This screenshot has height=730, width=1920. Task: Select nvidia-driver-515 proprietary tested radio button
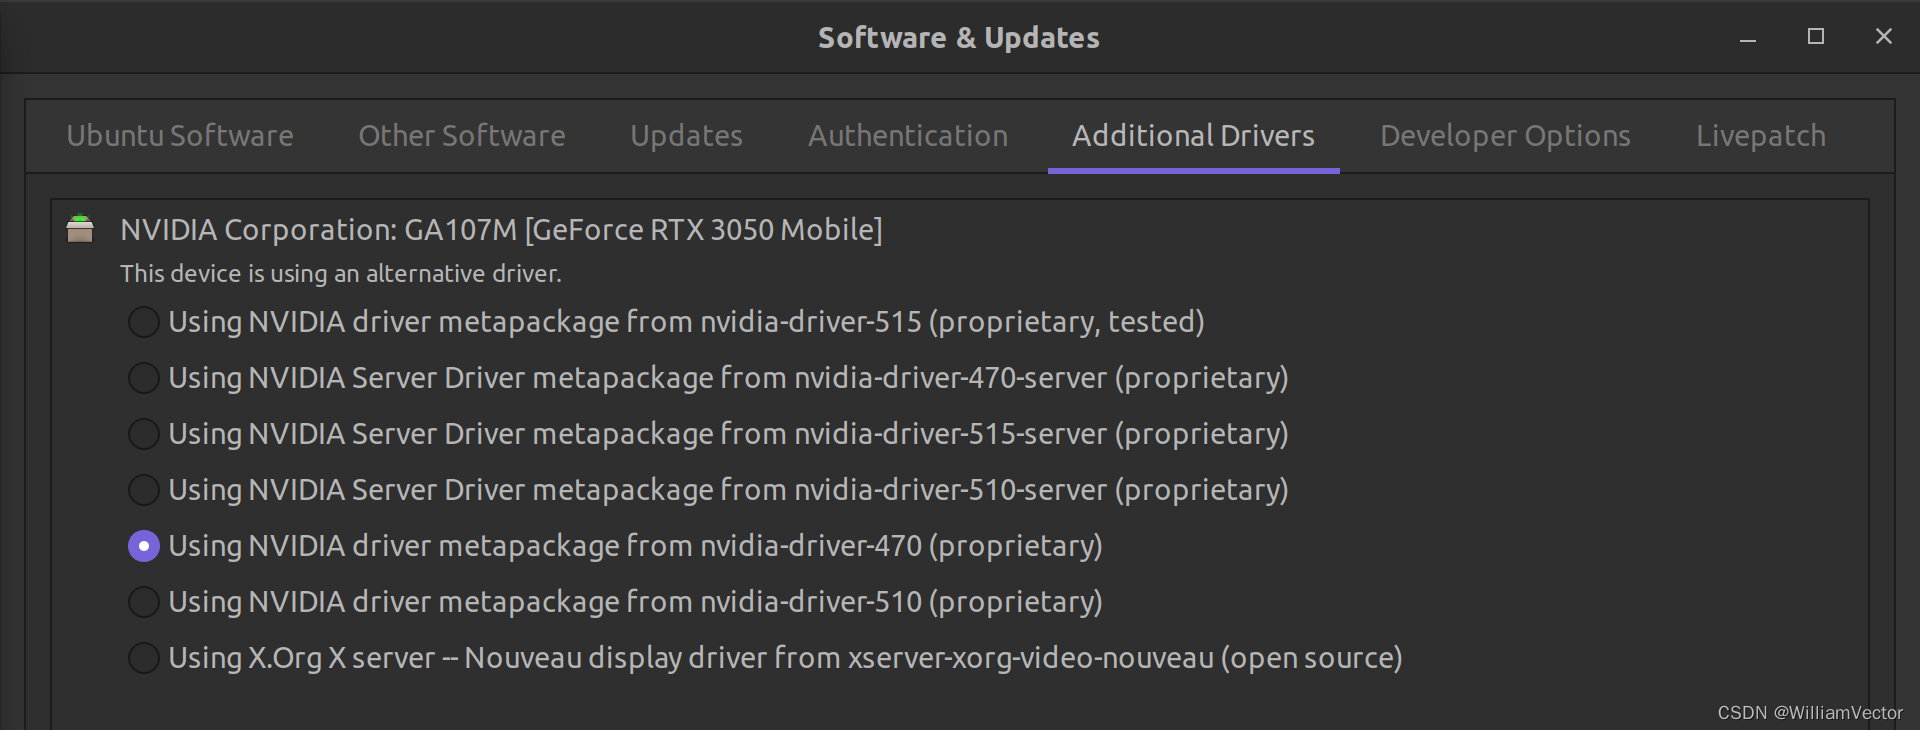tap(144, 322)
